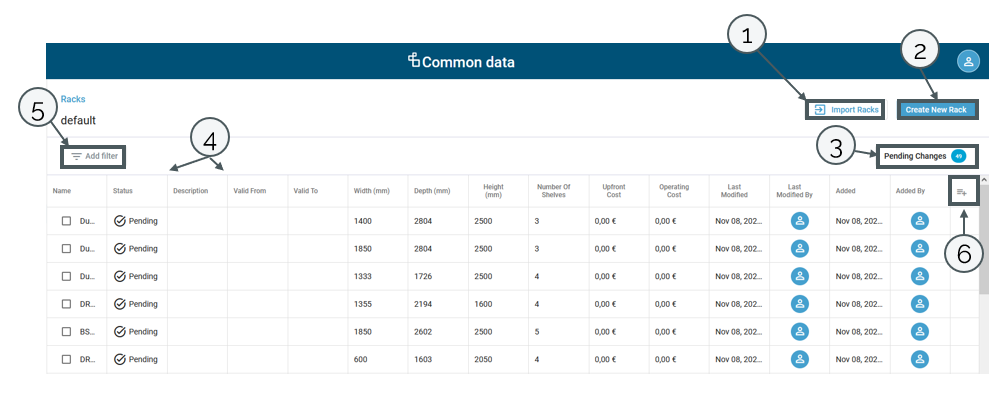
Task: Click Pending status icon in width 1355 row
Action: [x=120, y=304]
